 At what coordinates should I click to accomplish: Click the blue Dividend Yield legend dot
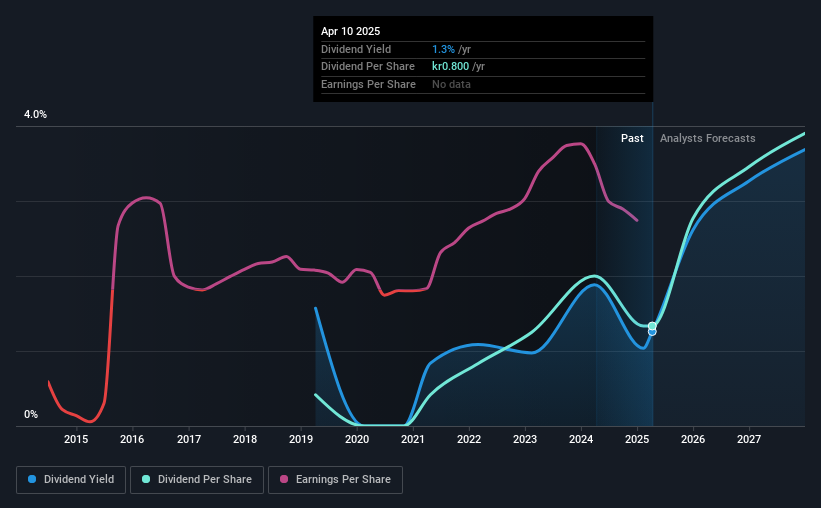coord(32,479)
